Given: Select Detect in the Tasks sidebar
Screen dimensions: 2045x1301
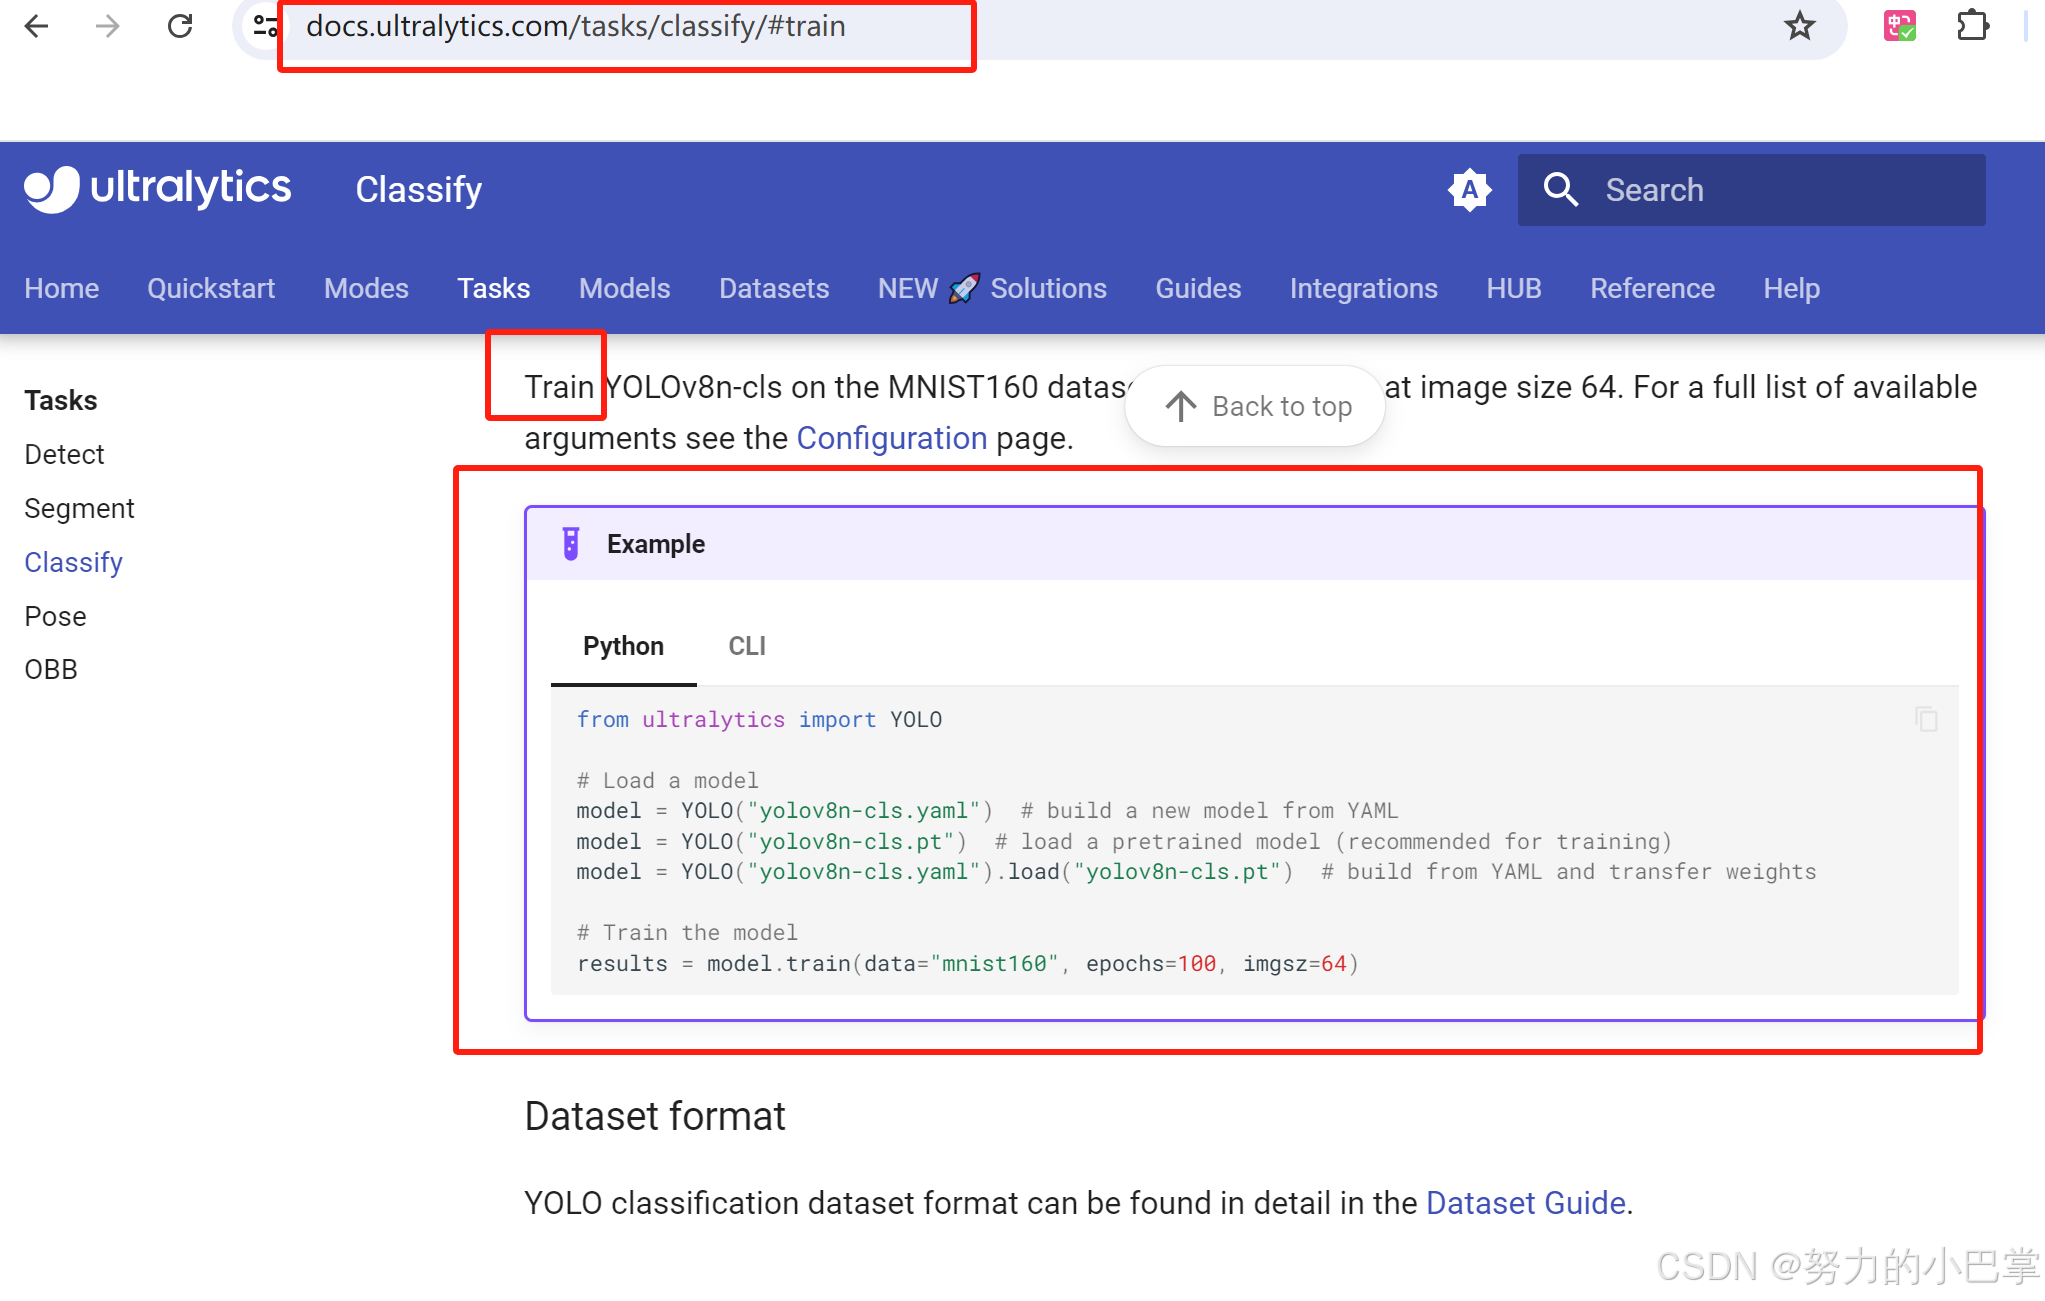Looking at the screenshot, I should [x=64, y=455].
